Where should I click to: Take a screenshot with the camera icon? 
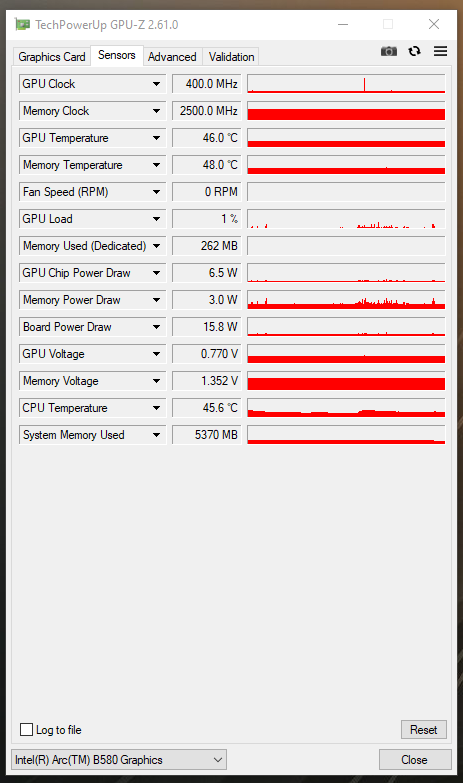click(x=389, y=51)
